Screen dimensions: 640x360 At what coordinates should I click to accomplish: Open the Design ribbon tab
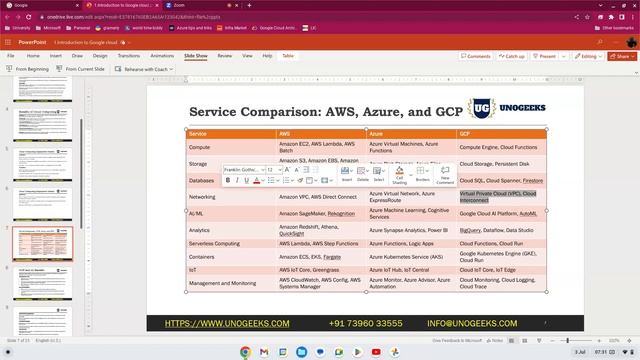click(100, 56)
